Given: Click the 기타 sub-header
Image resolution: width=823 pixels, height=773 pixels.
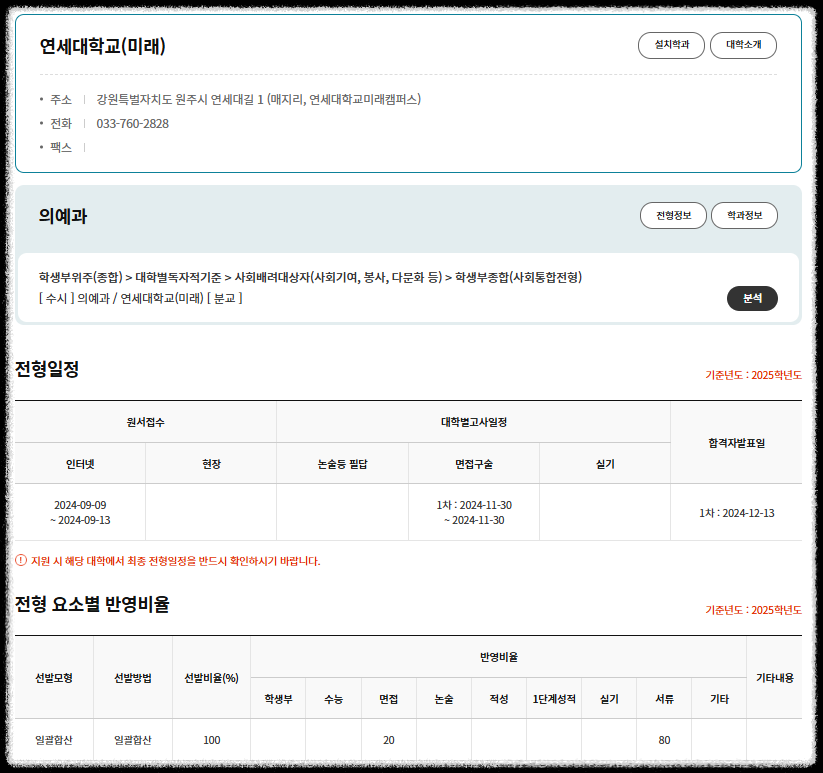Looking at the screenshot, I should click(x=719, y=699).
